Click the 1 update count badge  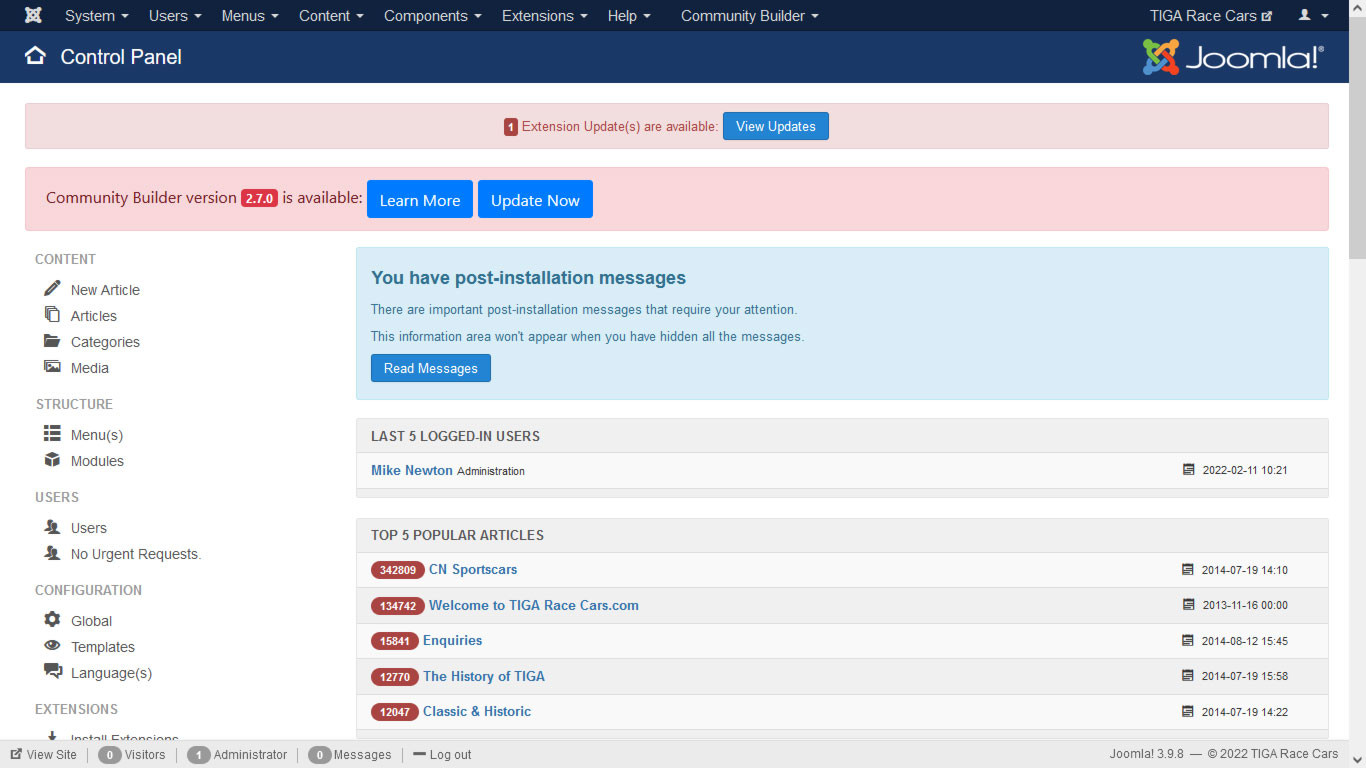[x=510, y=127]
